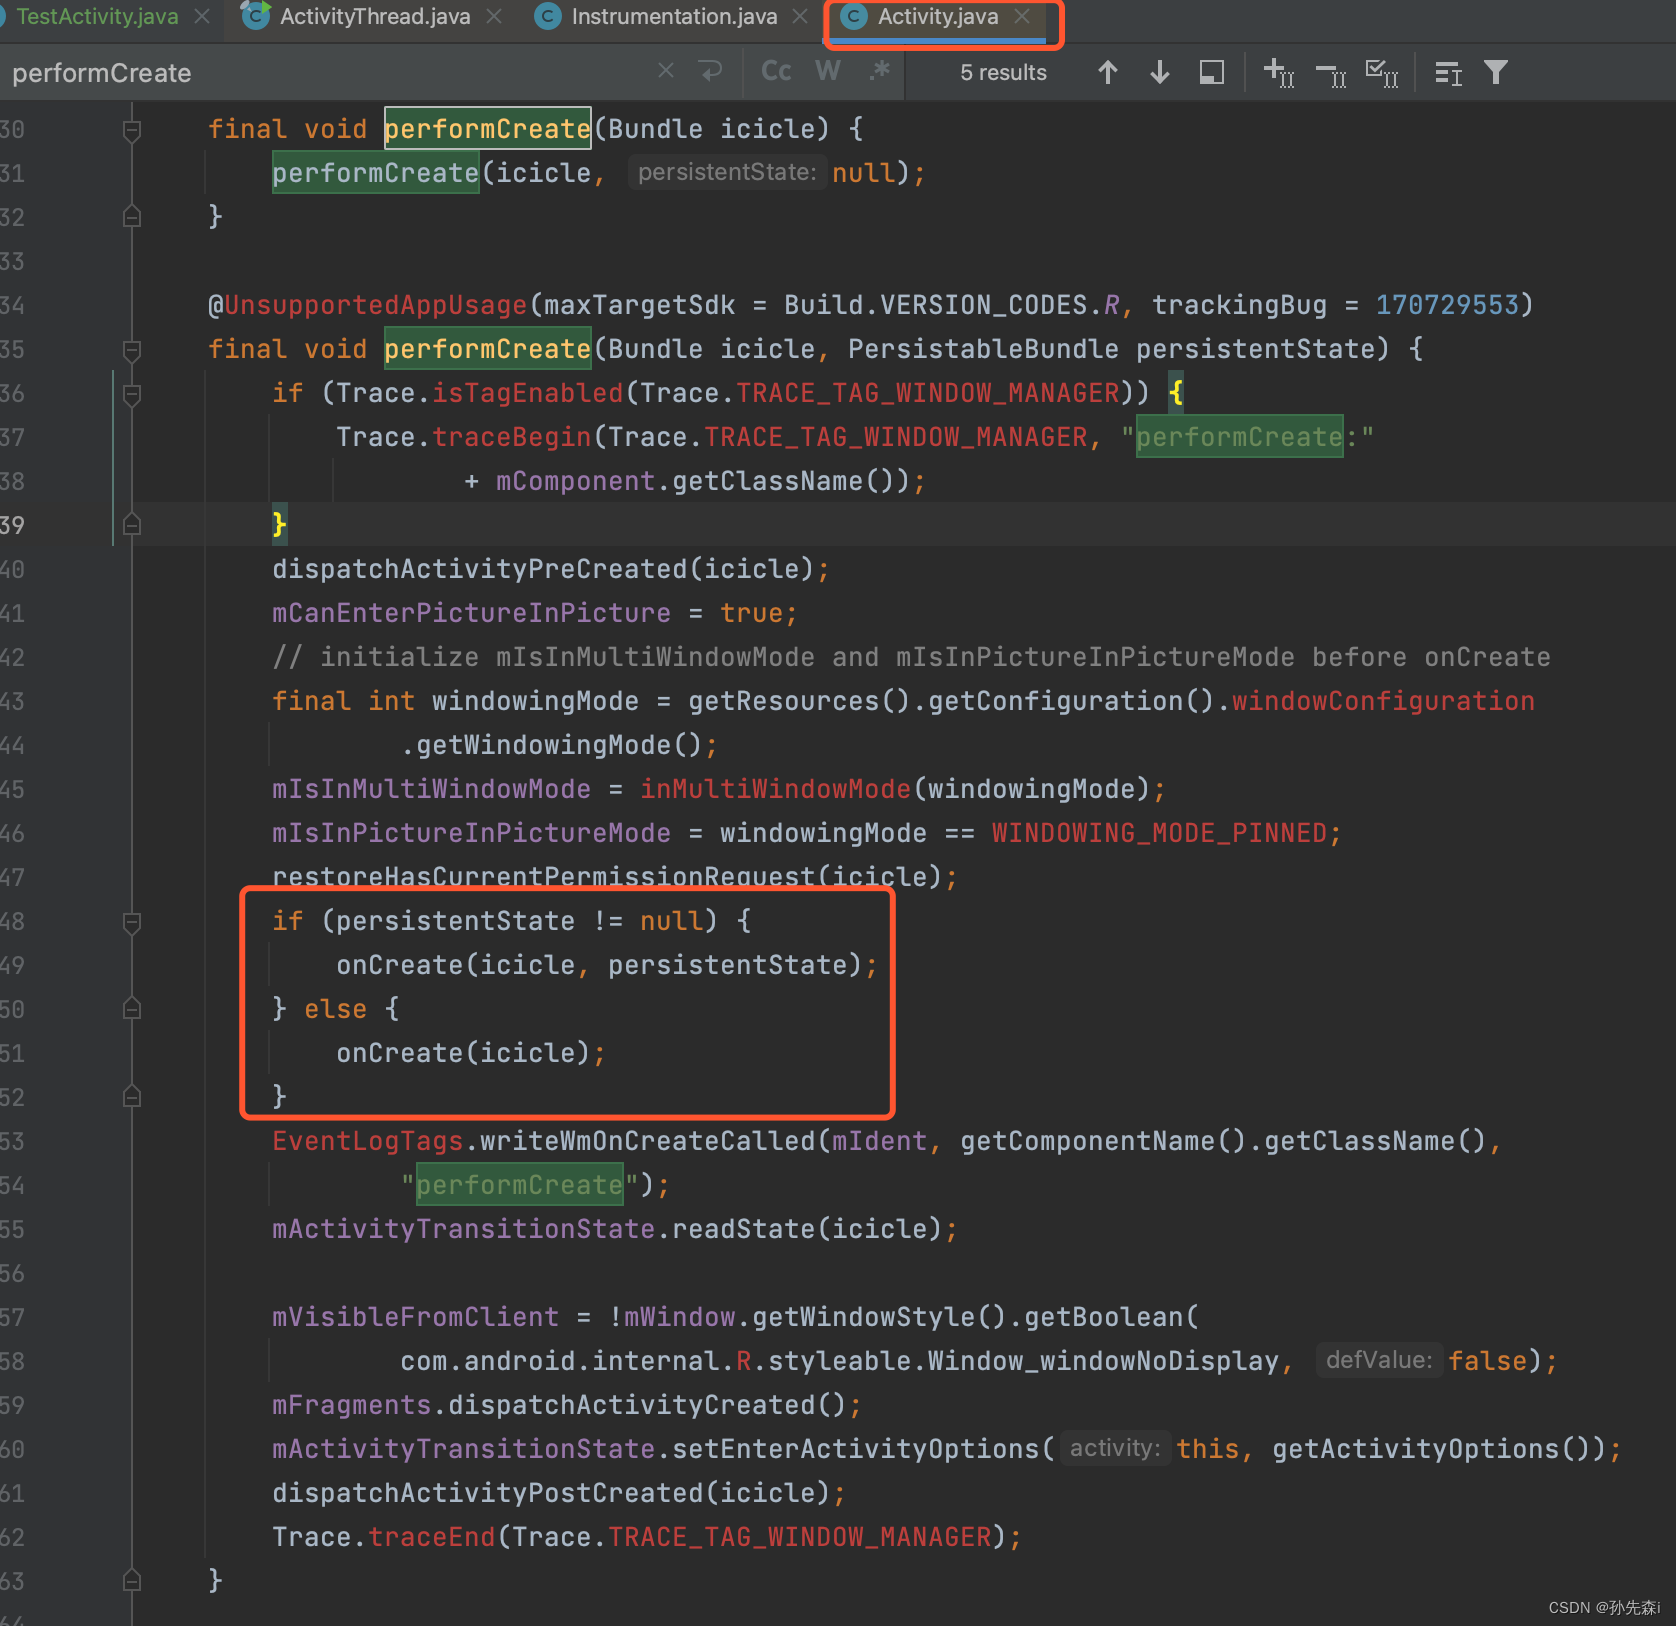Viewport: 1676px width, 1626px height.
Task: Select the Activity.java tab
Action: pos(937,17)
